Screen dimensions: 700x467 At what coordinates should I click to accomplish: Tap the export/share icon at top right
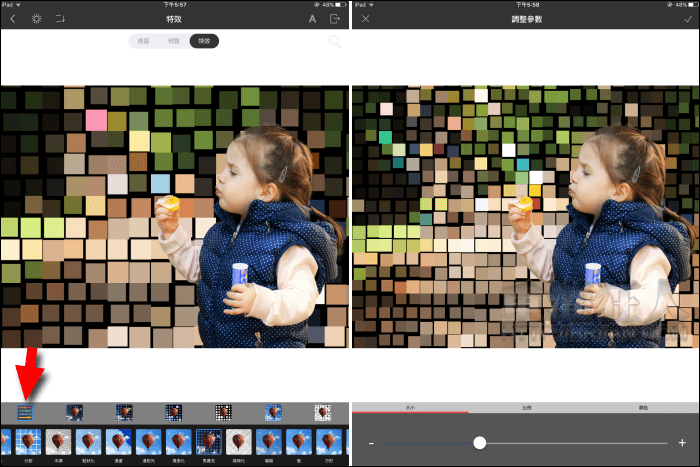coord(336,19)
